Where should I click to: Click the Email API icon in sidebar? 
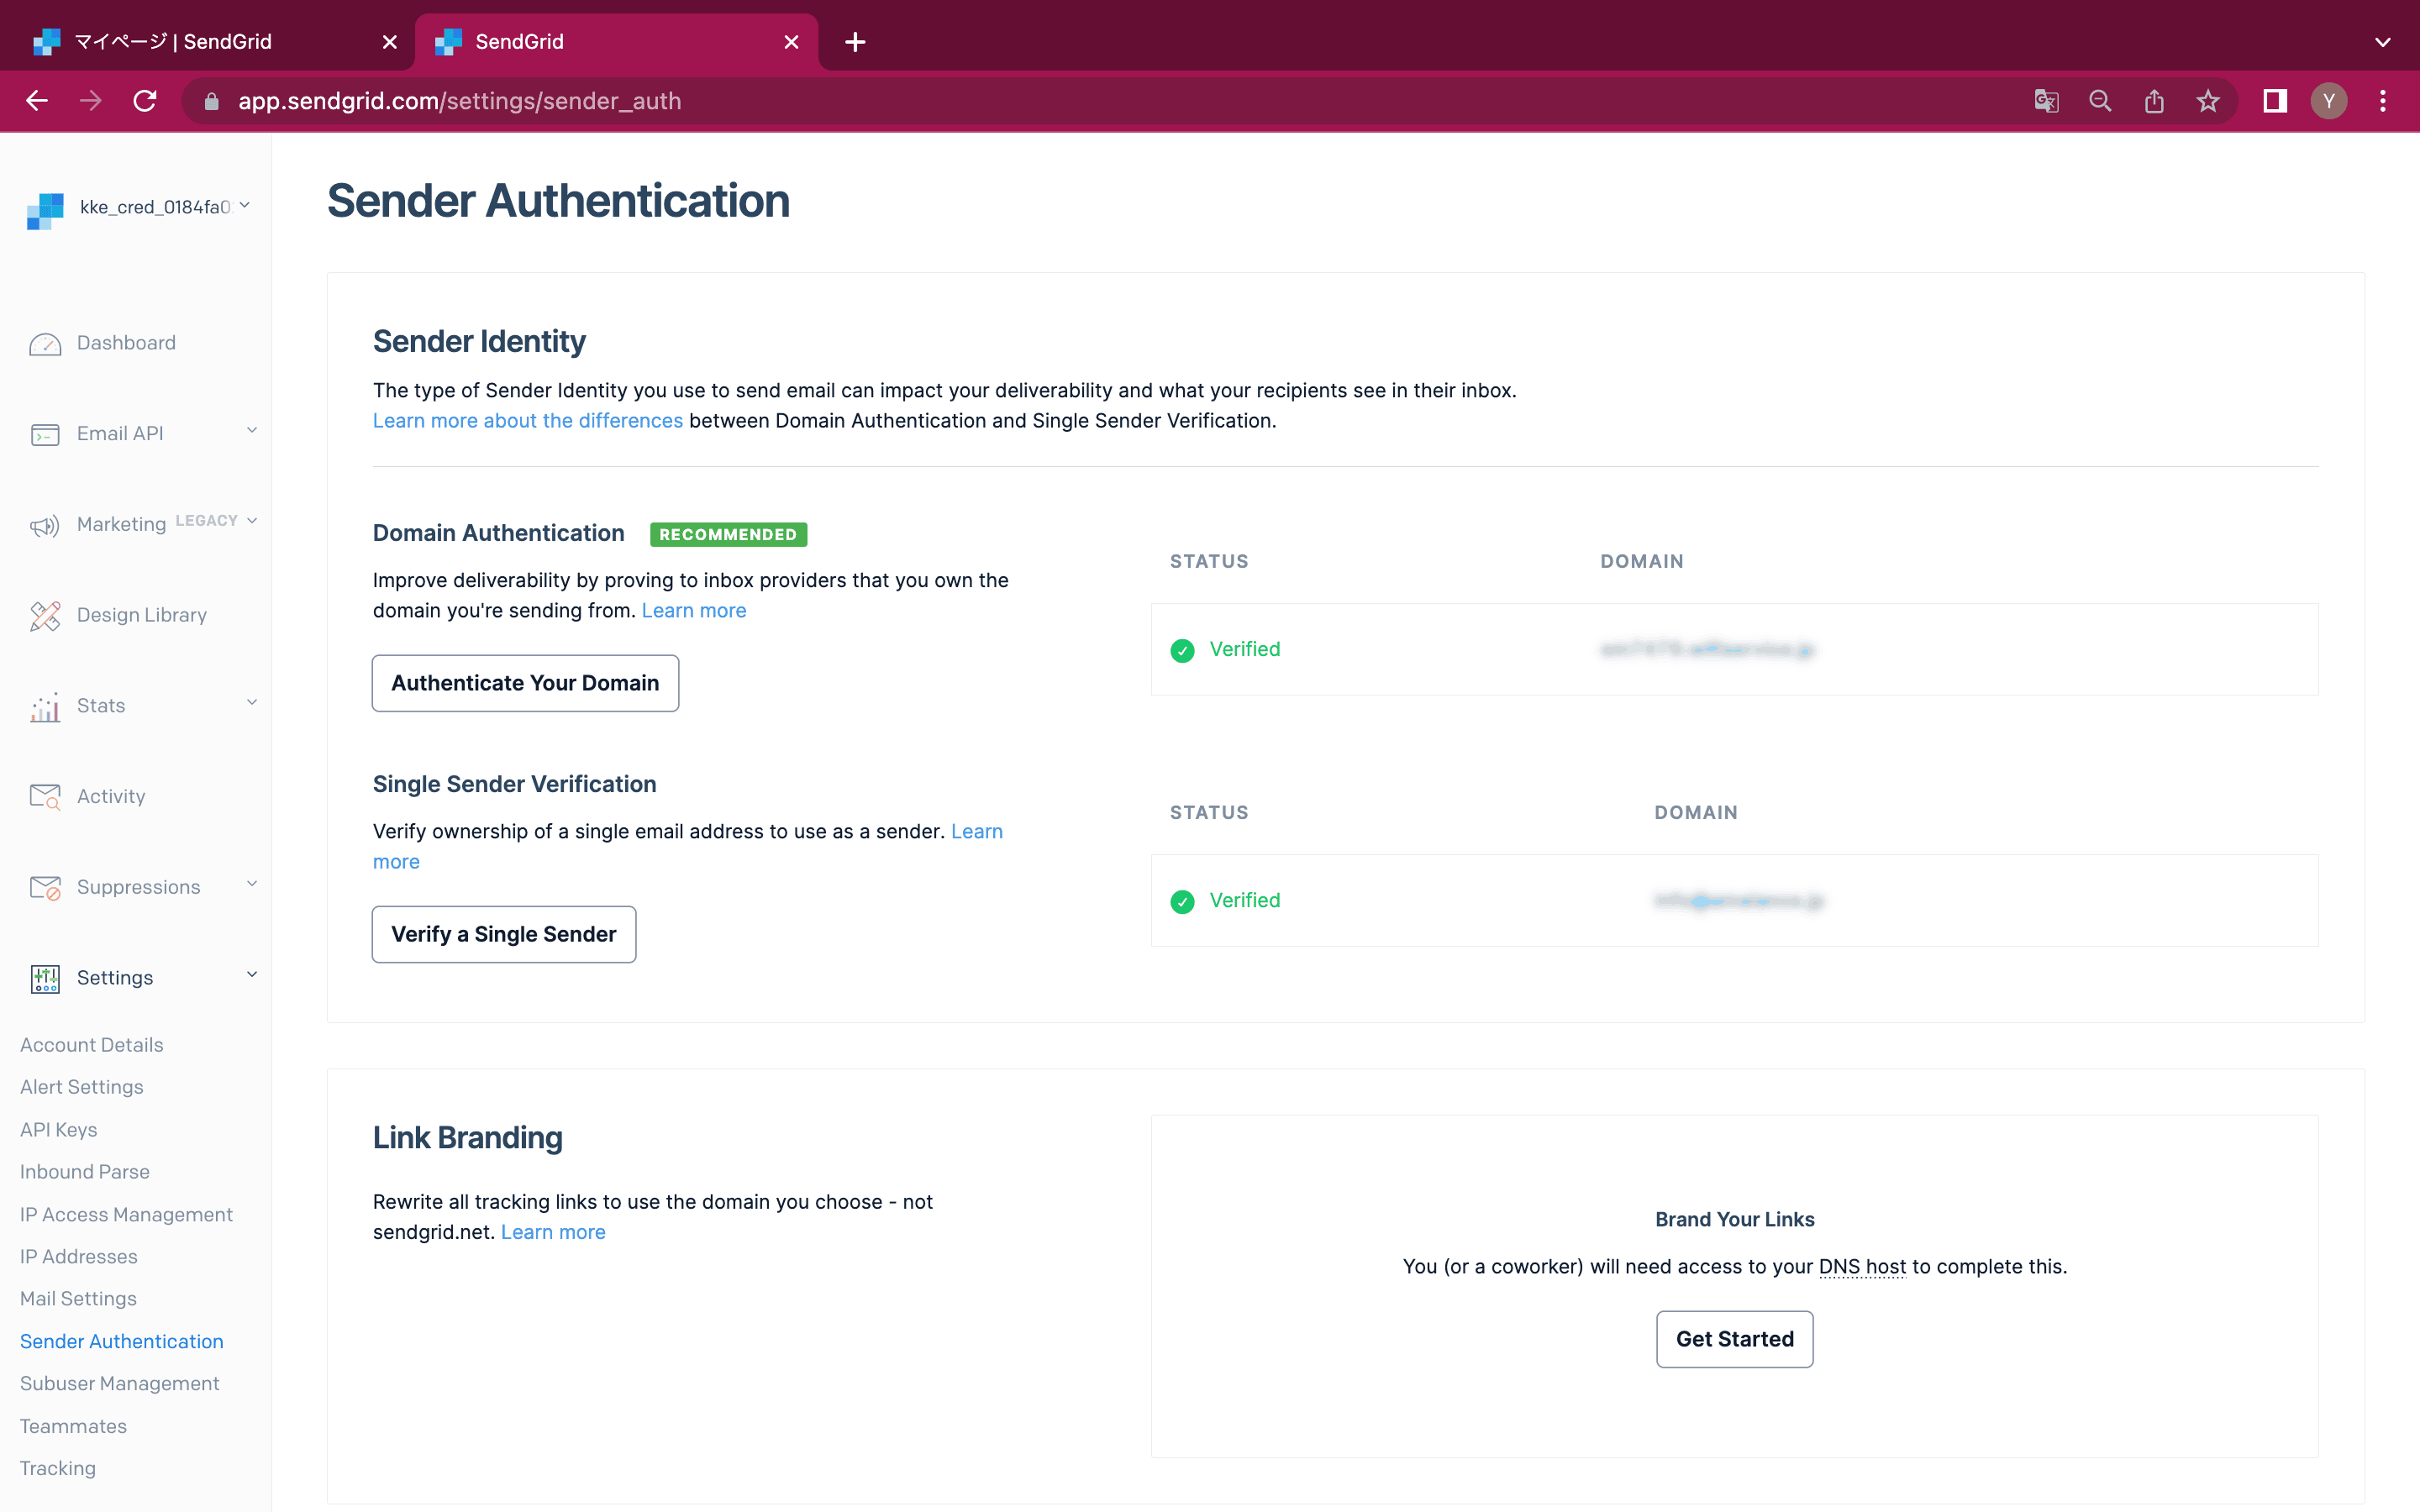point(45,435)
